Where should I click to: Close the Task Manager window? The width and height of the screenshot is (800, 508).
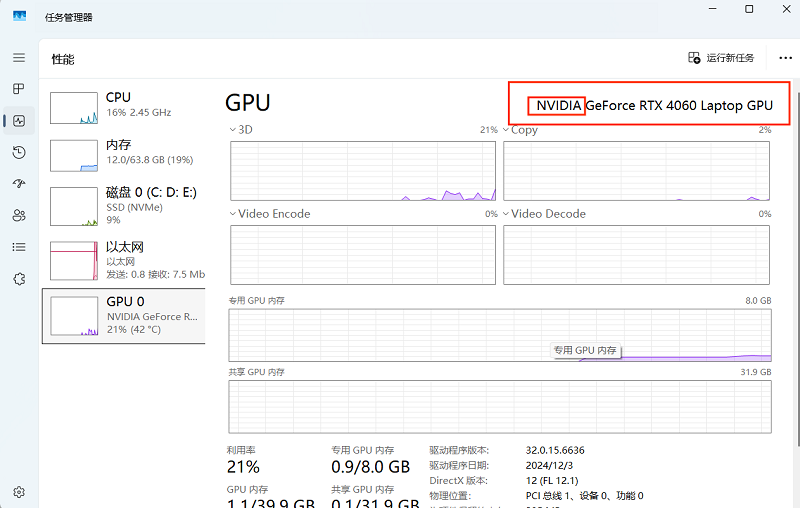(x=786, y=9)
